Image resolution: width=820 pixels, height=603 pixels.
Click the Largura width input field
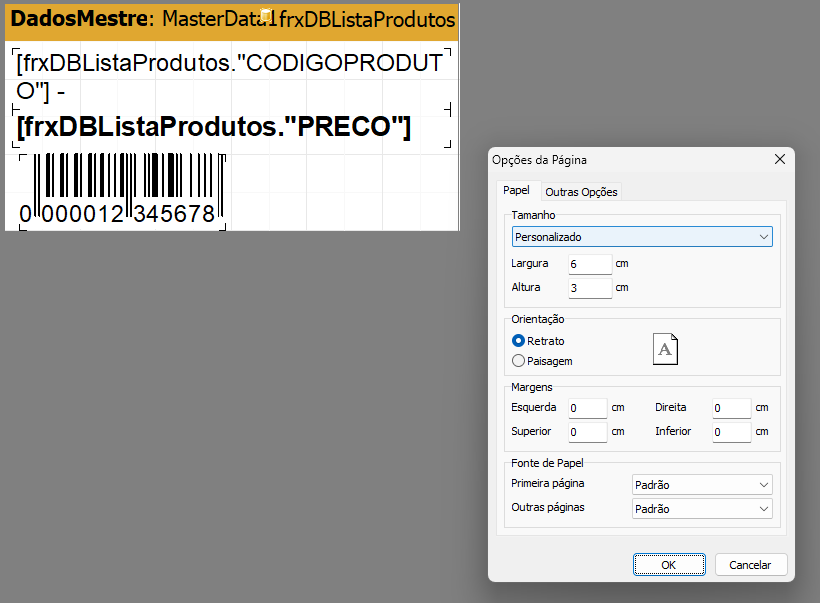[590, 264]
